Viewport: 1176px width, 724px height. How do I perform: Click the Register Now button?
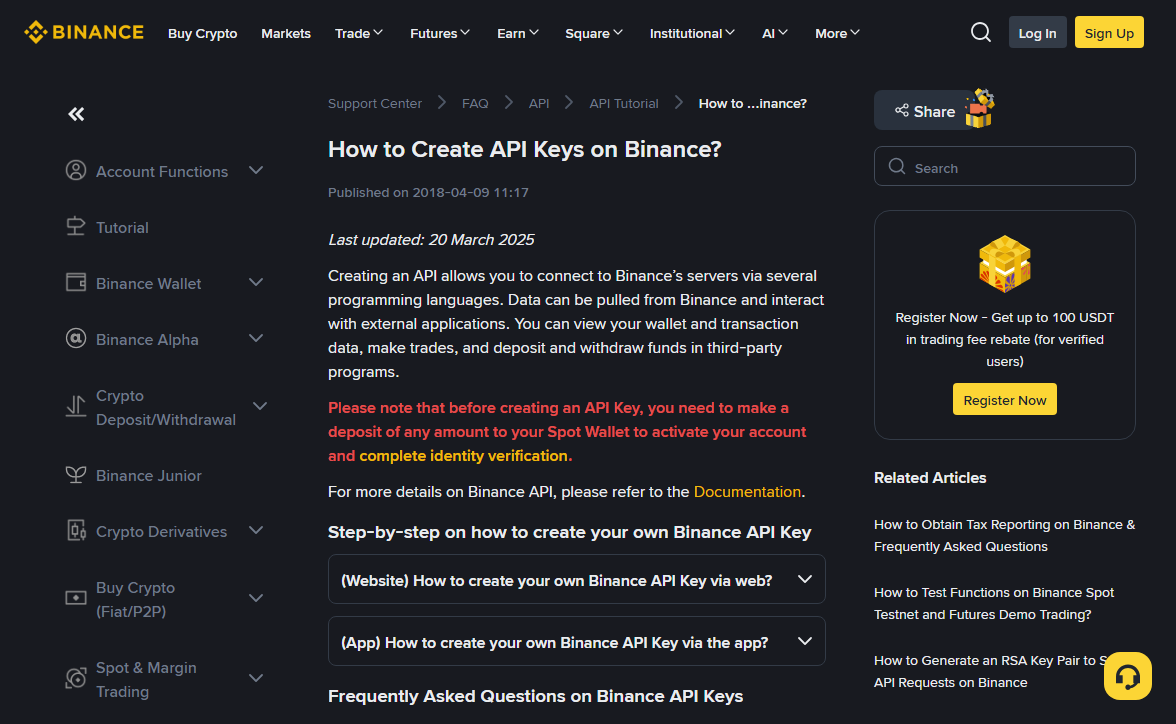pyautogui.click(x=1004, y=400)
